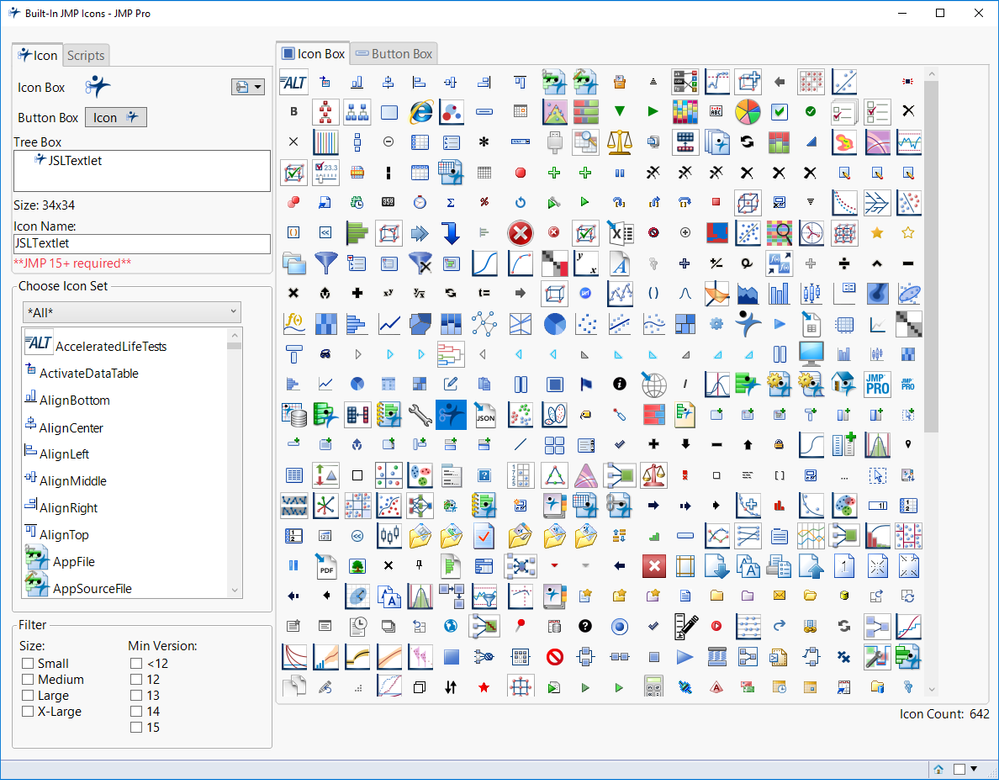
Task: Toggle the X-Large size filter
Action: [x=29, y=711]
